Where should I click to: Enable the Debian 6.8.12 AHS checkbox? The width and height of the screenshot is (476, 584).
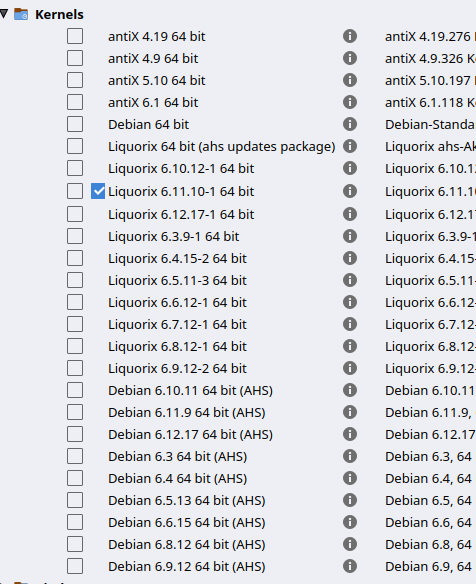[75, 544]
